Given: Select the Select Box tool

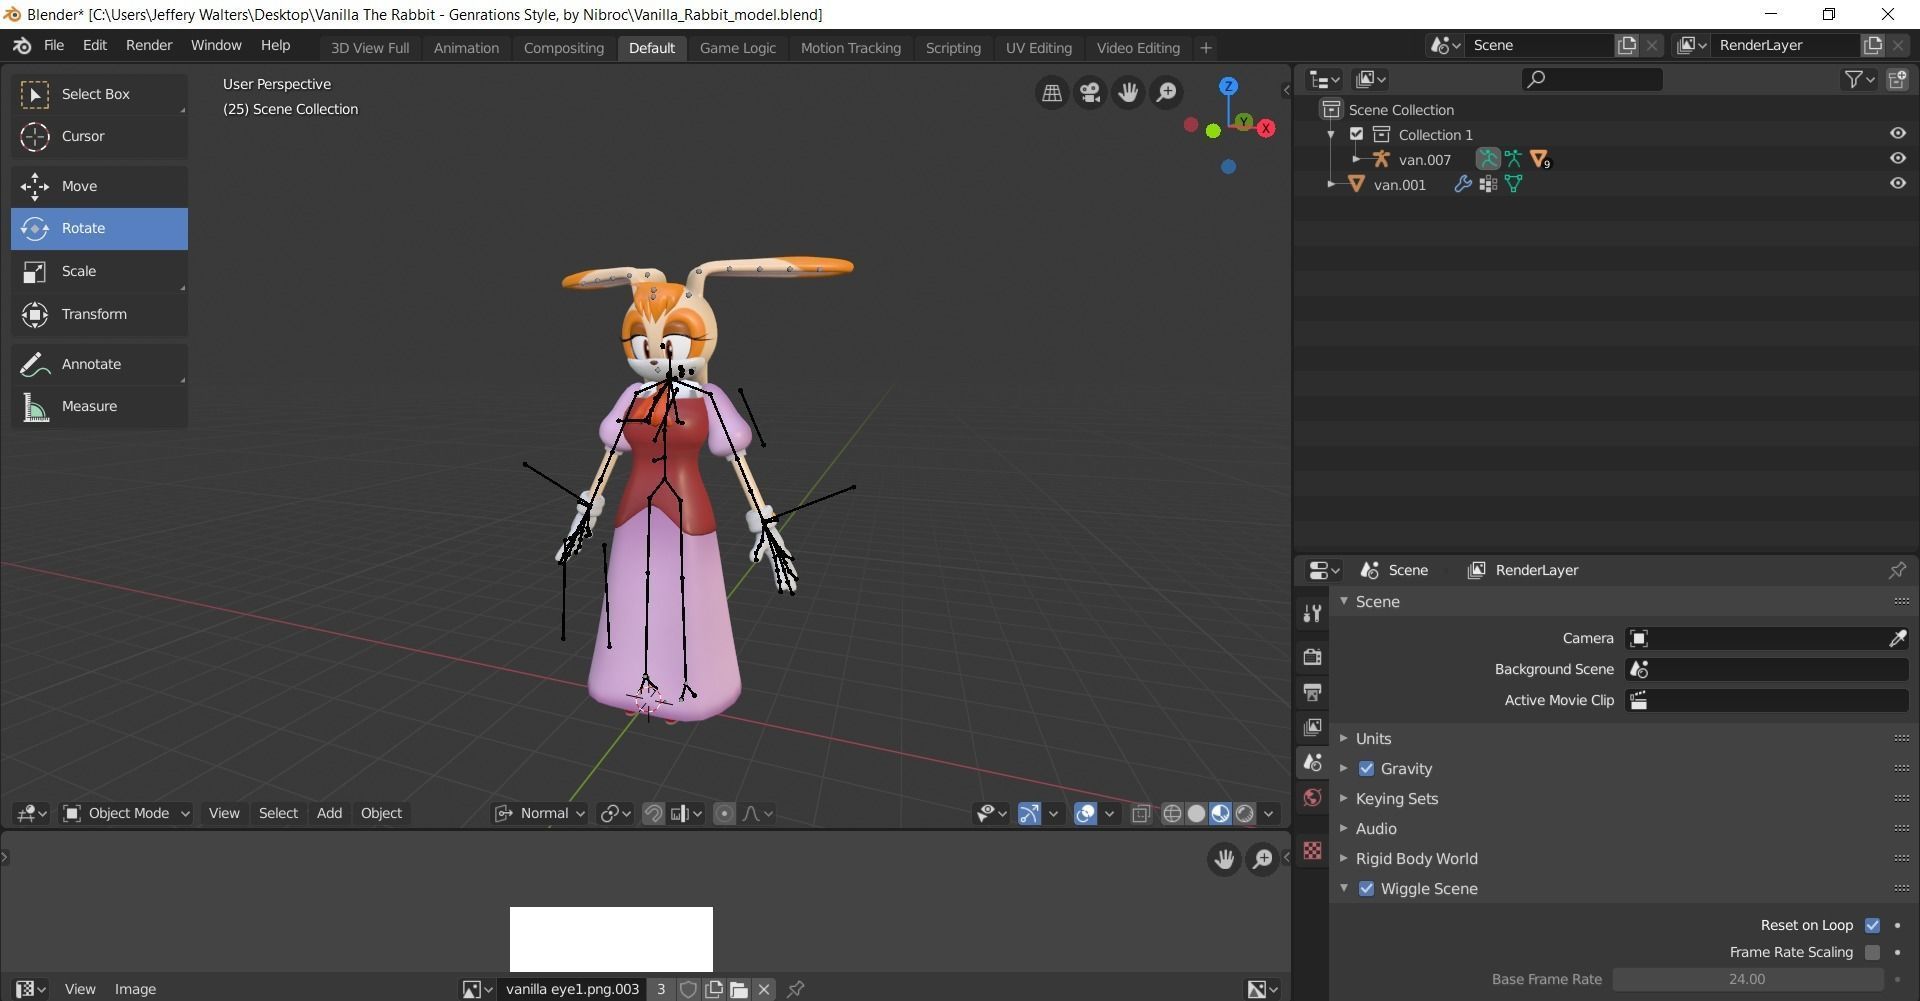Looking at the screenshot, I should coord(99,94).
